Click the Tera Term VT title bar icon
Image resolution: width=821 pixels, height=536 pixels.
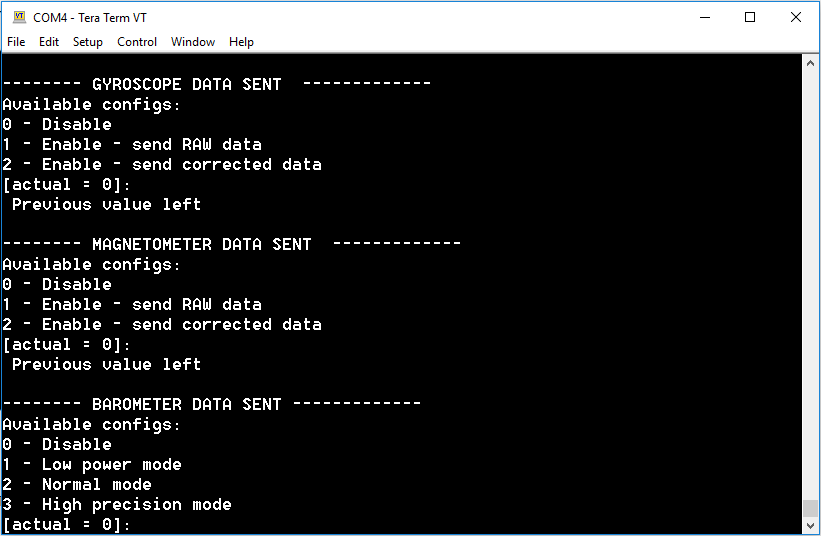19,17
